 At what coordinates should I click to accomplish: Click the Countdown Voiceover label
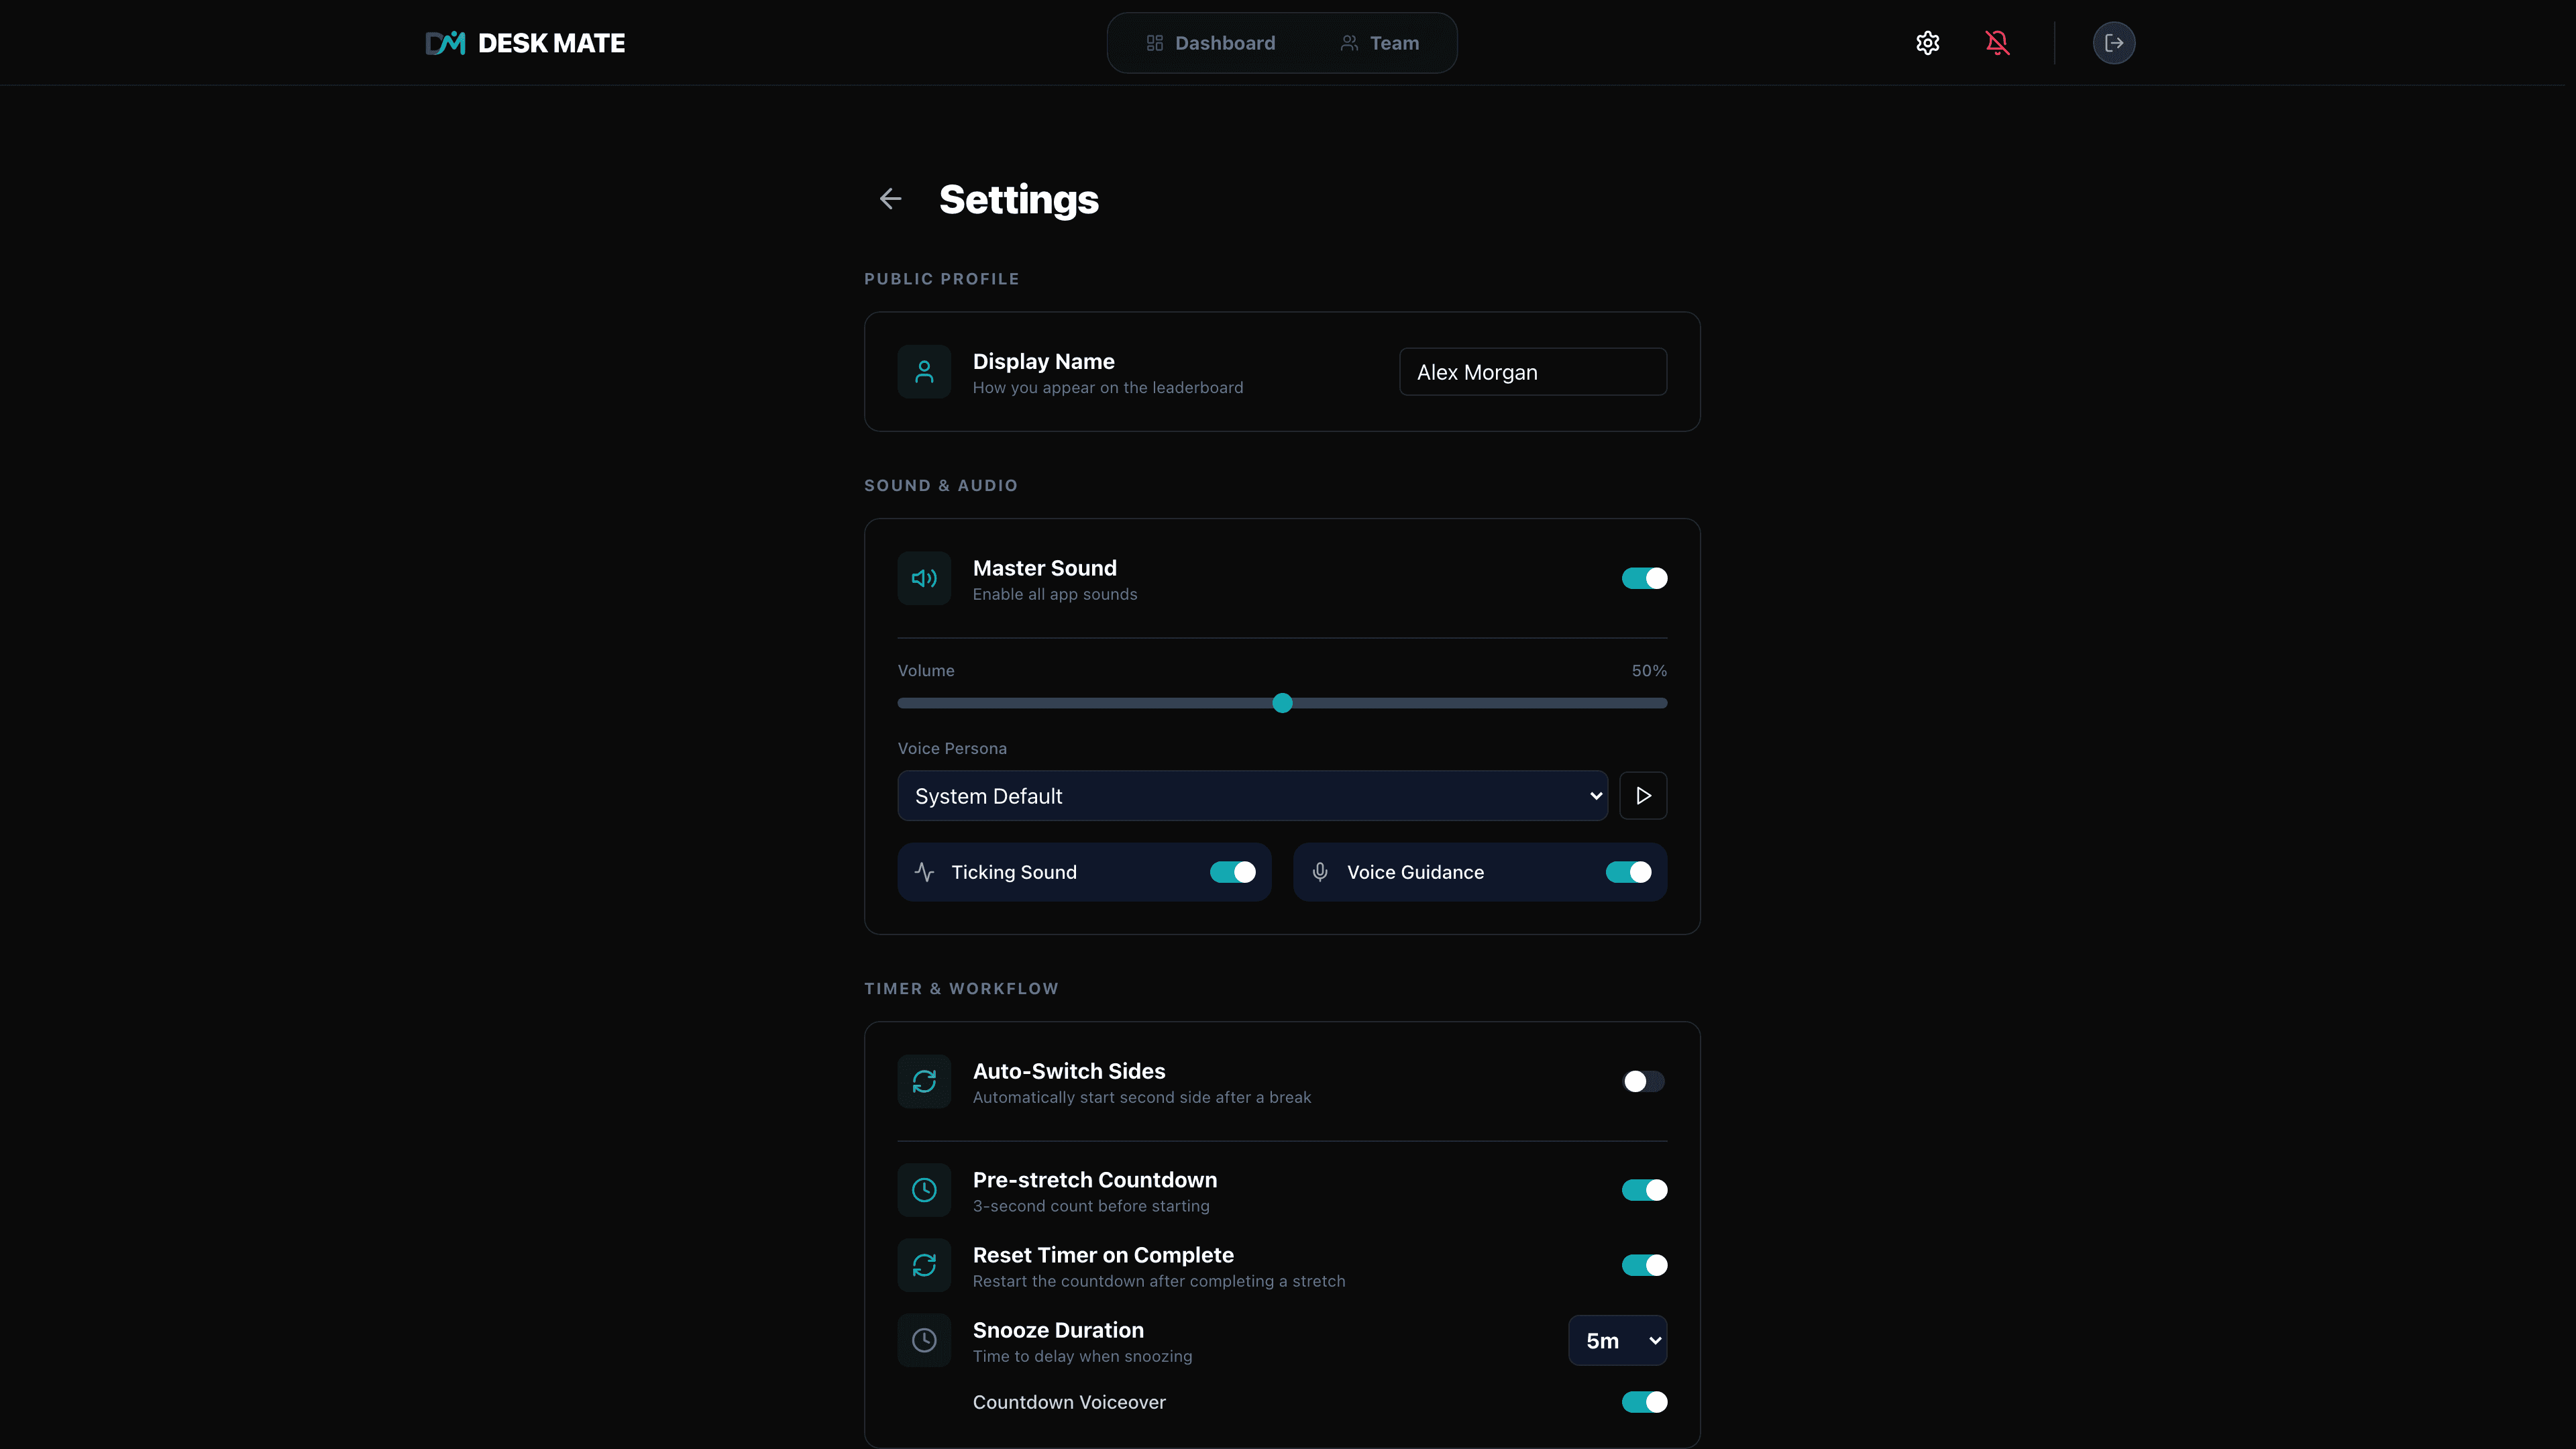click(1069, 1402)
